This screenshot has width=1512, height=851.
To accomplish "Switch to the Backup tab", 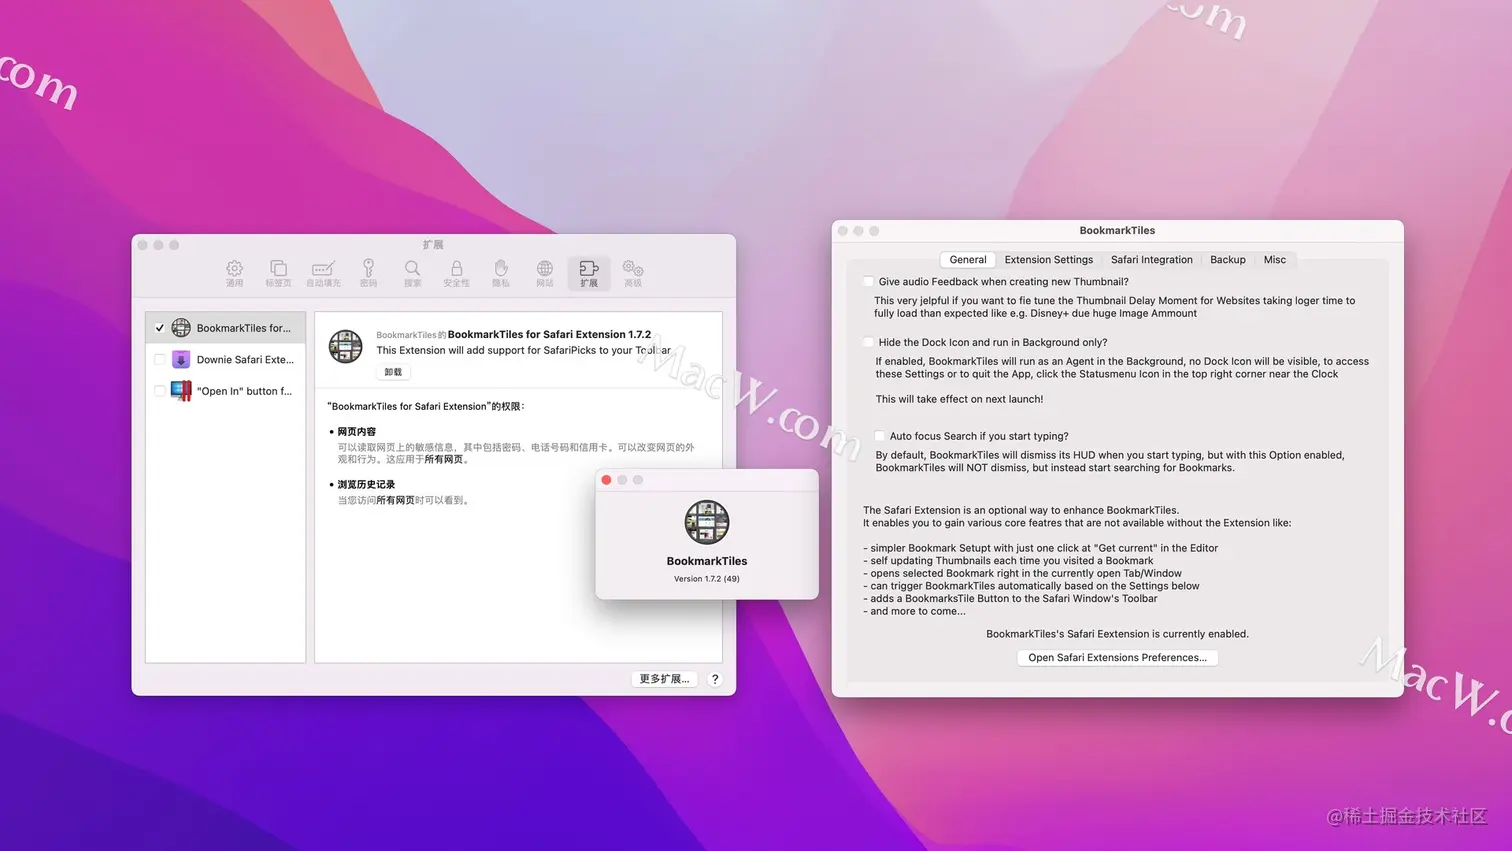I will tap(1228, 260).
